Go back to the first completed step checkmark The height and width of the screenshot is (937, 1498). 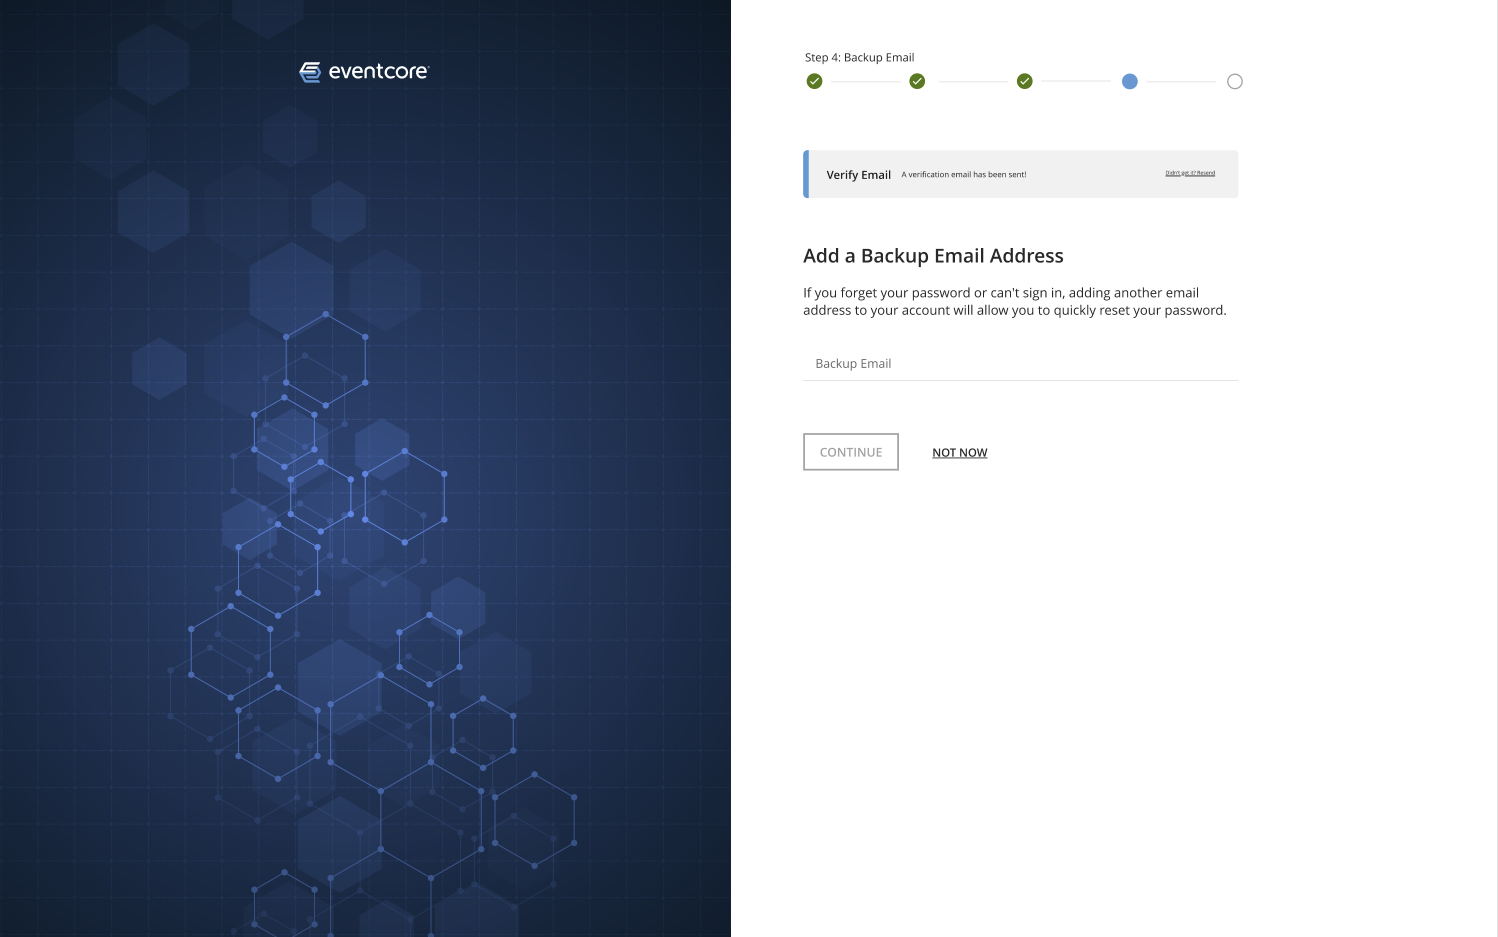click(814, 81)
